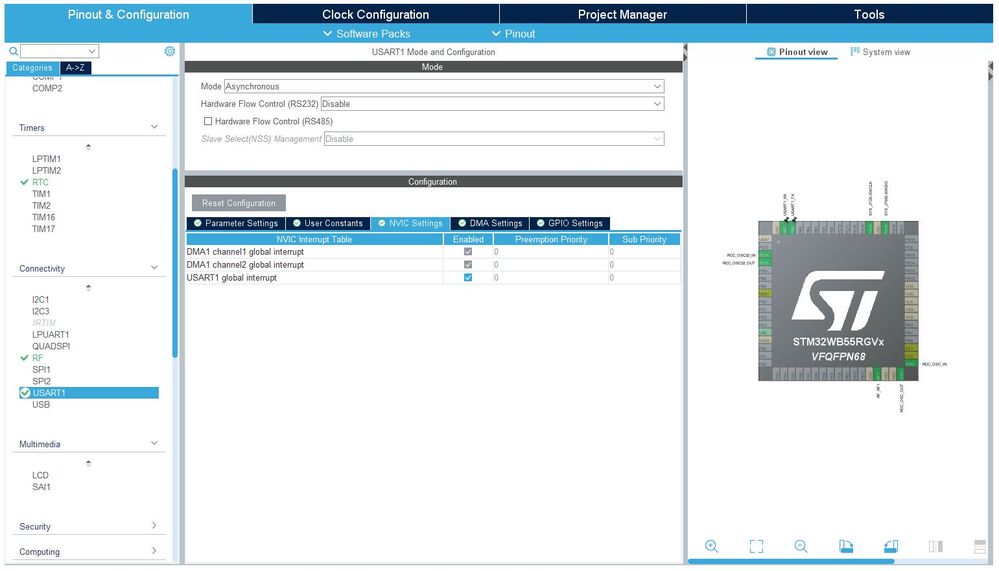Screen dimensions: 999x571
Task: Click the NVIC Interrupt Table column header
Action: [314, 239]
